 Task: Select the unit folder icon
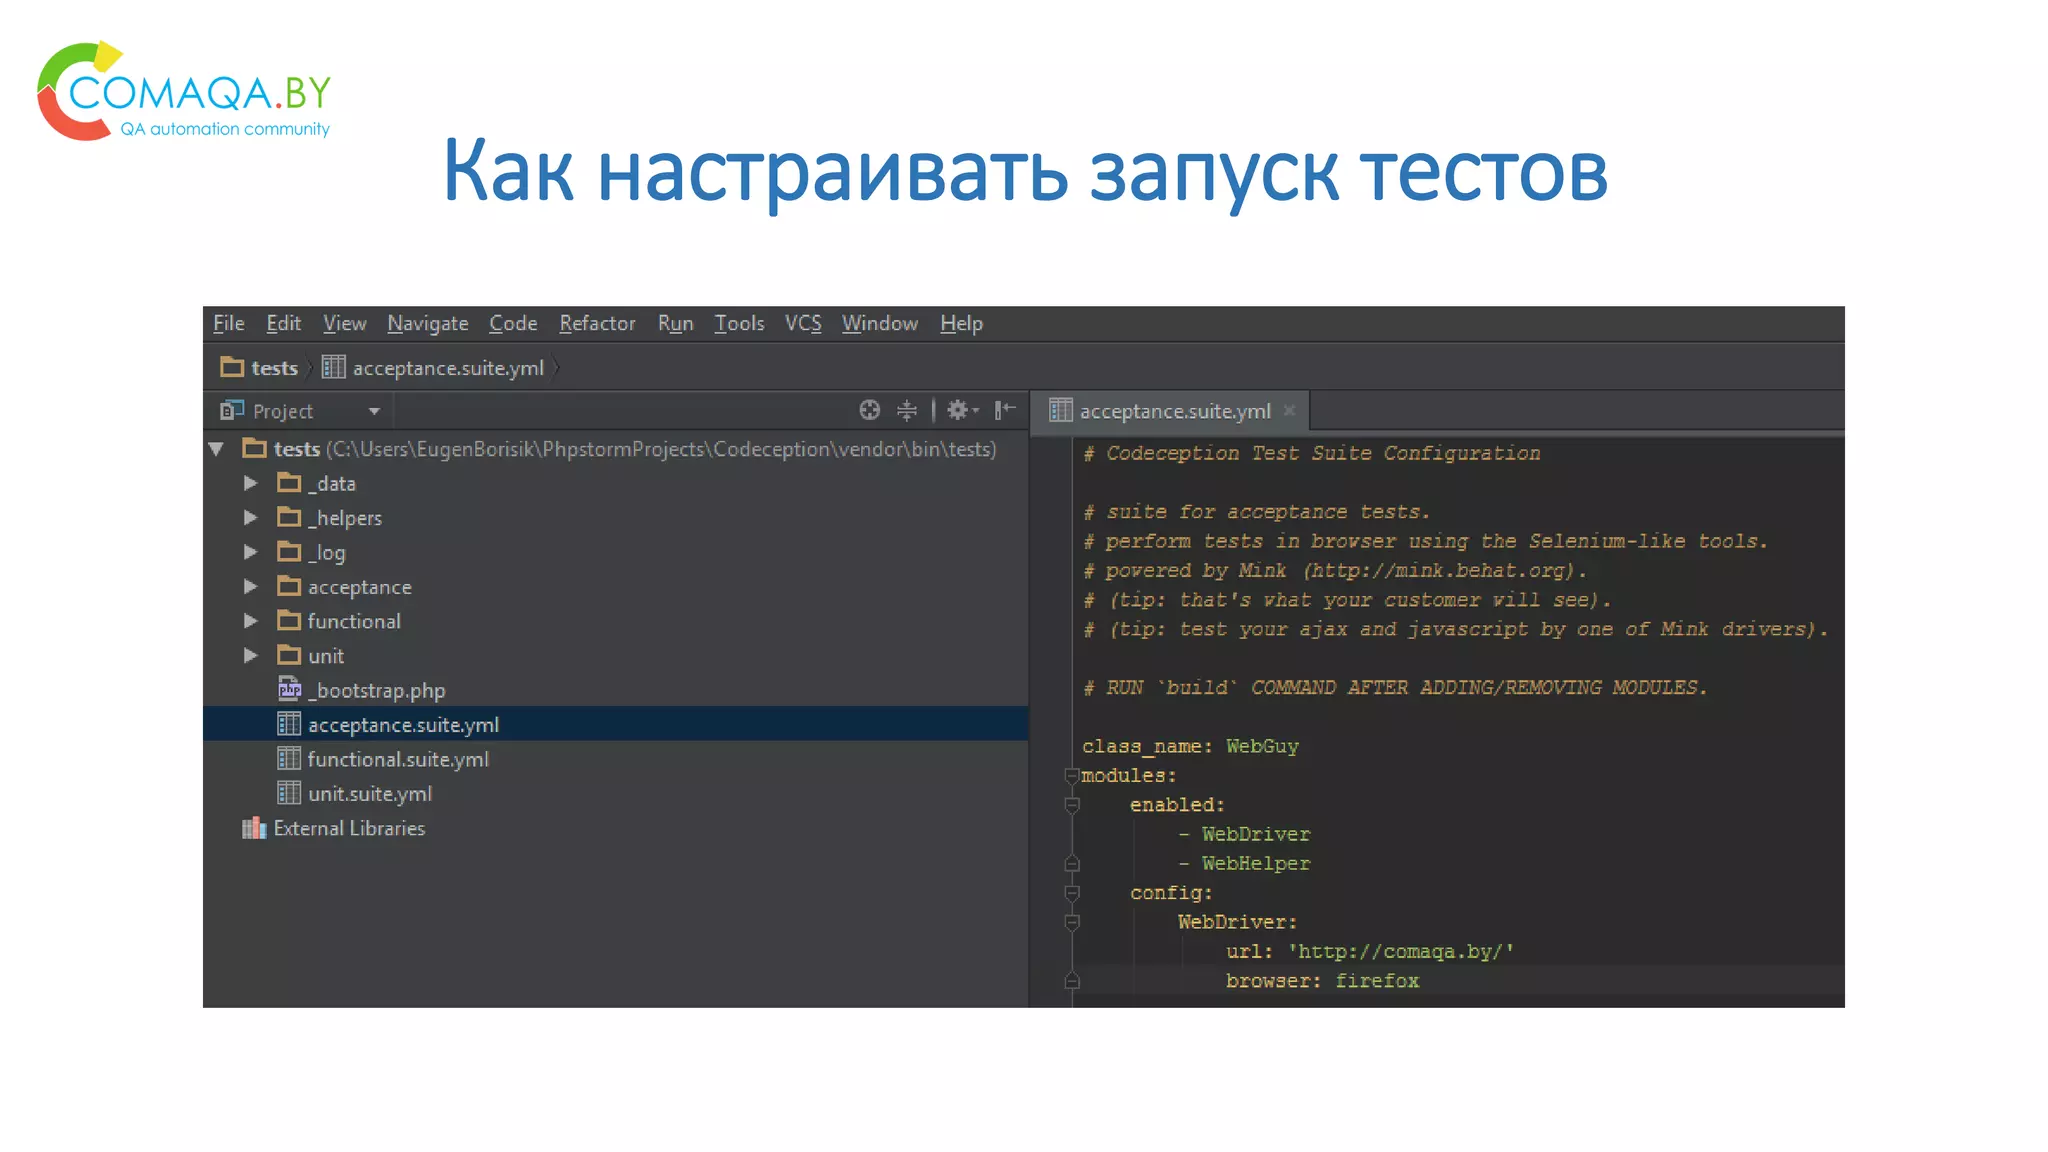tap(289, 655)
